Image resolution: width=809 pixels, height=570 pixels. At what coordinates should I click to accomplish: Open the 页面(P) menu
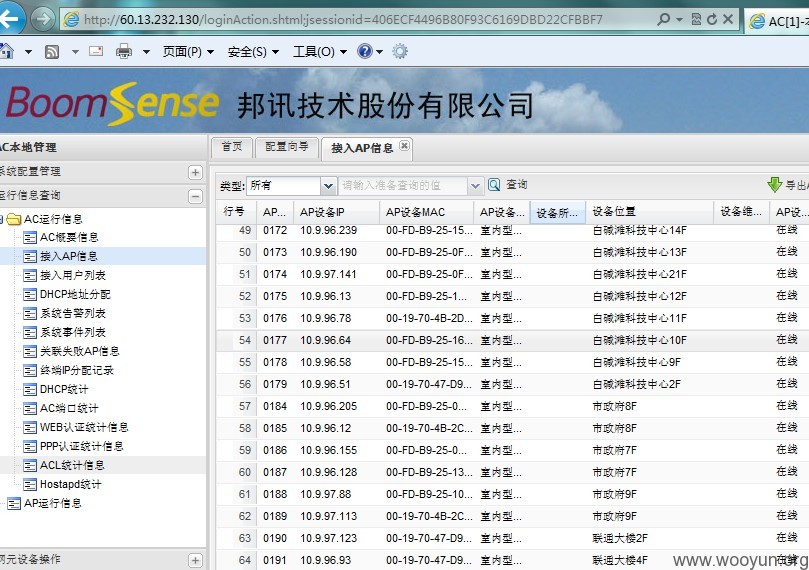pos(188,52)
